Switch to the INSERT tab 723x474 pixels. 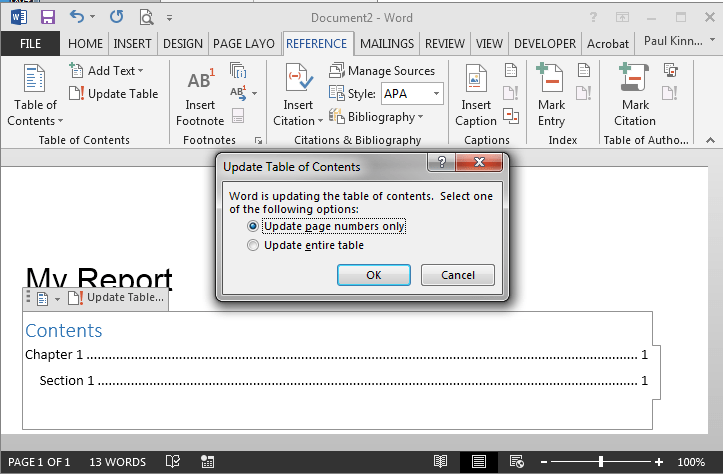[132, 44]
